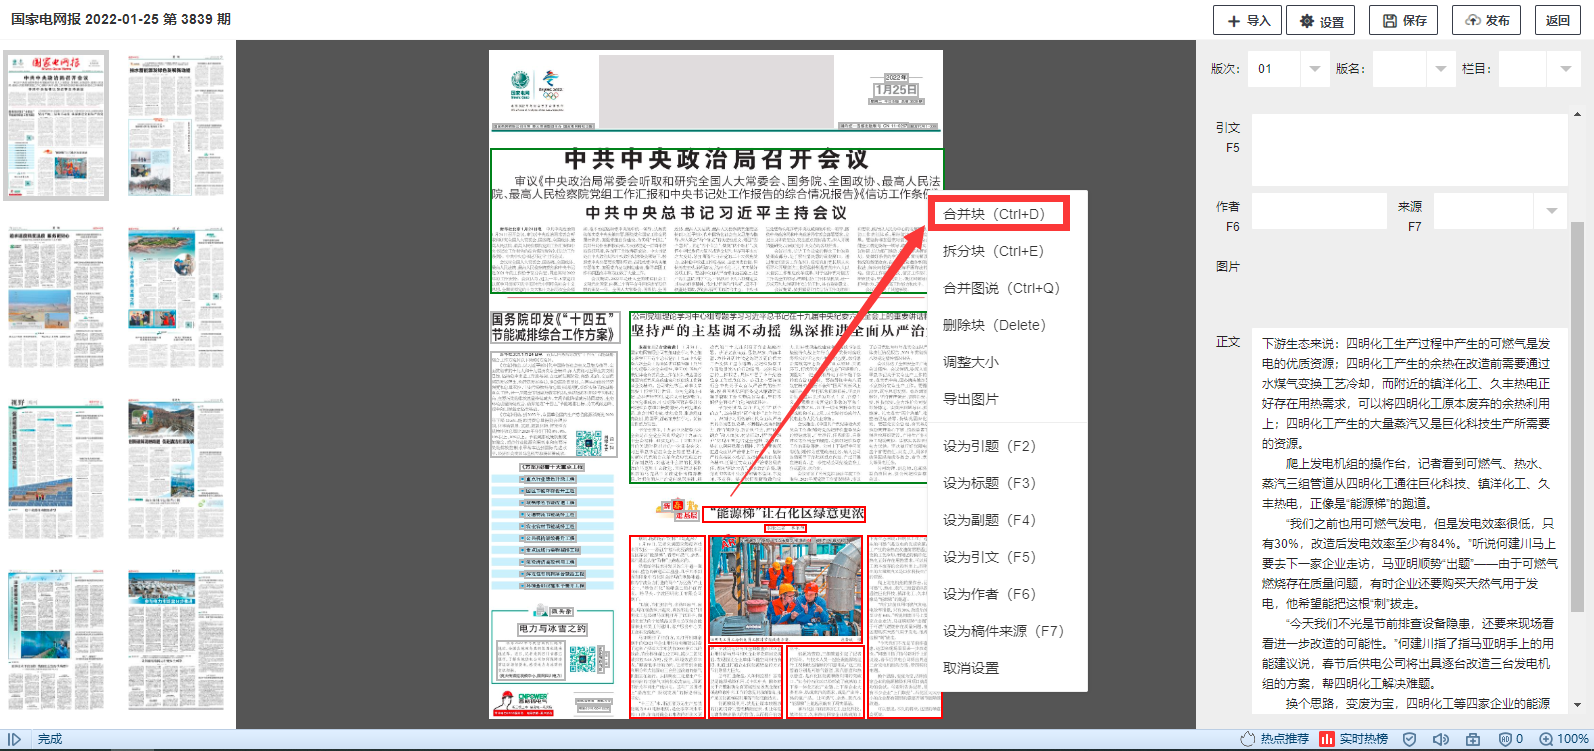The width and height of the screenshot is (1594, 751).
Task: Open 设置 settings
Action: [1321, 20]
